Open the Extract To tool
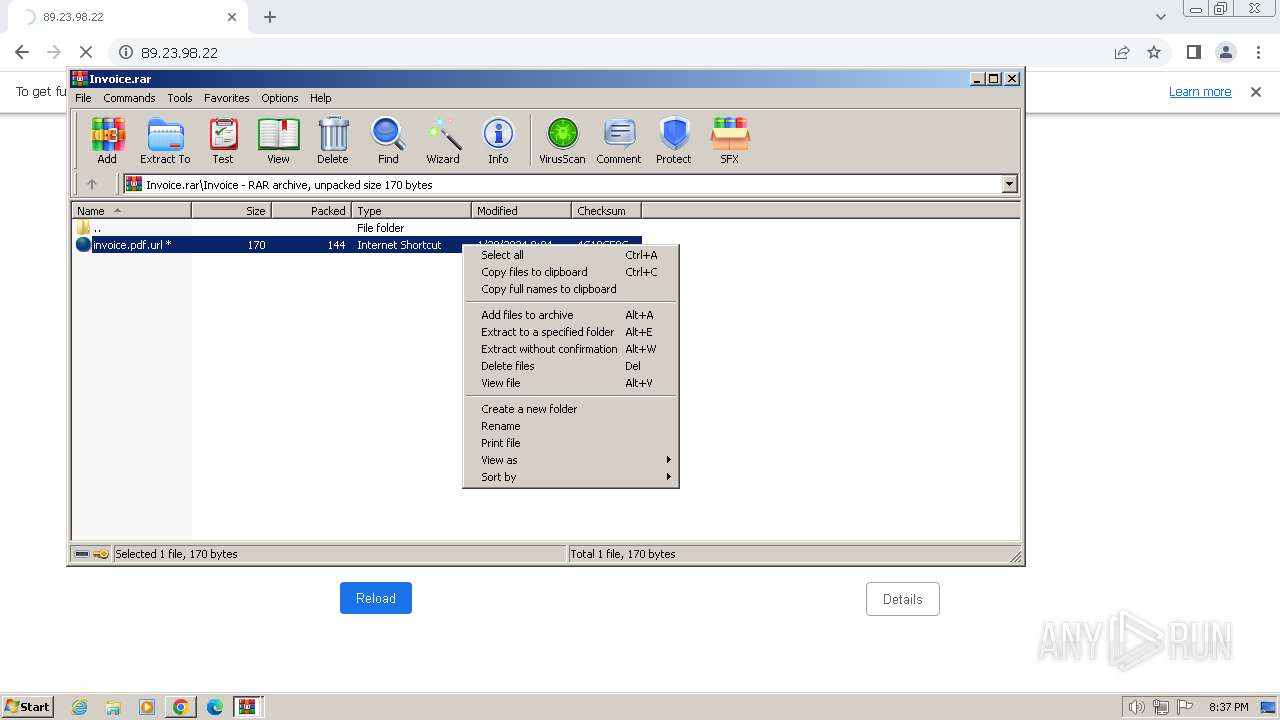The image size is (1280, 720). coord(165,140)
